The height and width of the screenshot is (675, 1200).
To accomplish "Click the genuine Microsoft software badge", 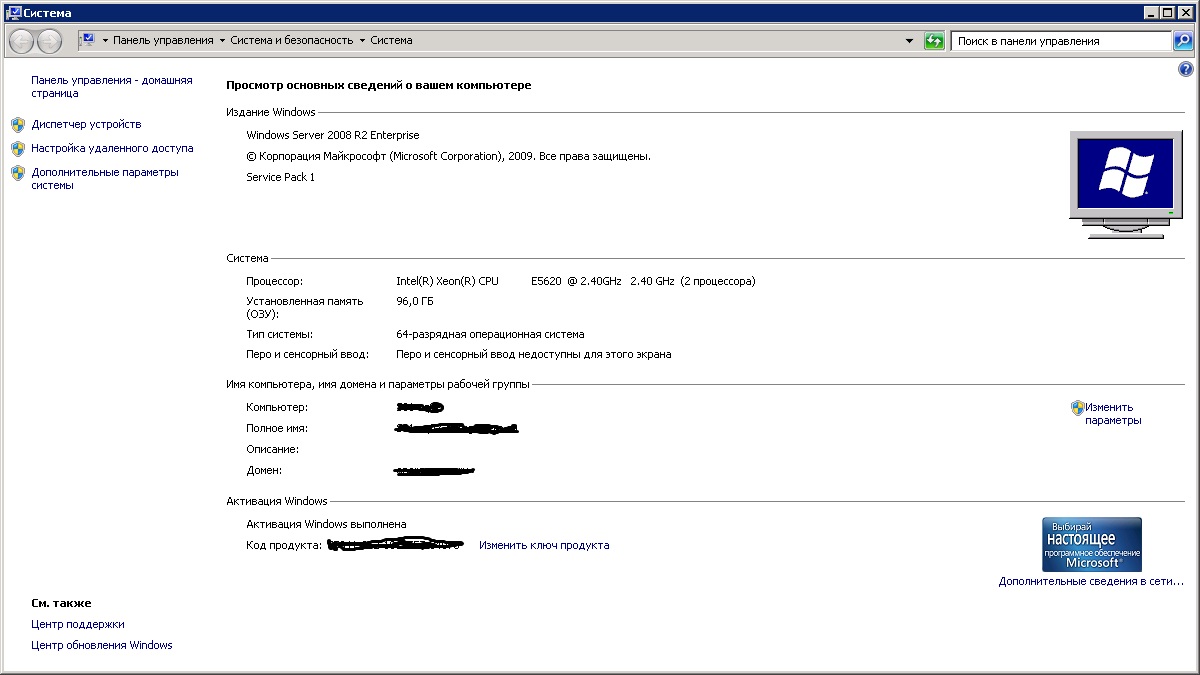I will [1091, 544].
